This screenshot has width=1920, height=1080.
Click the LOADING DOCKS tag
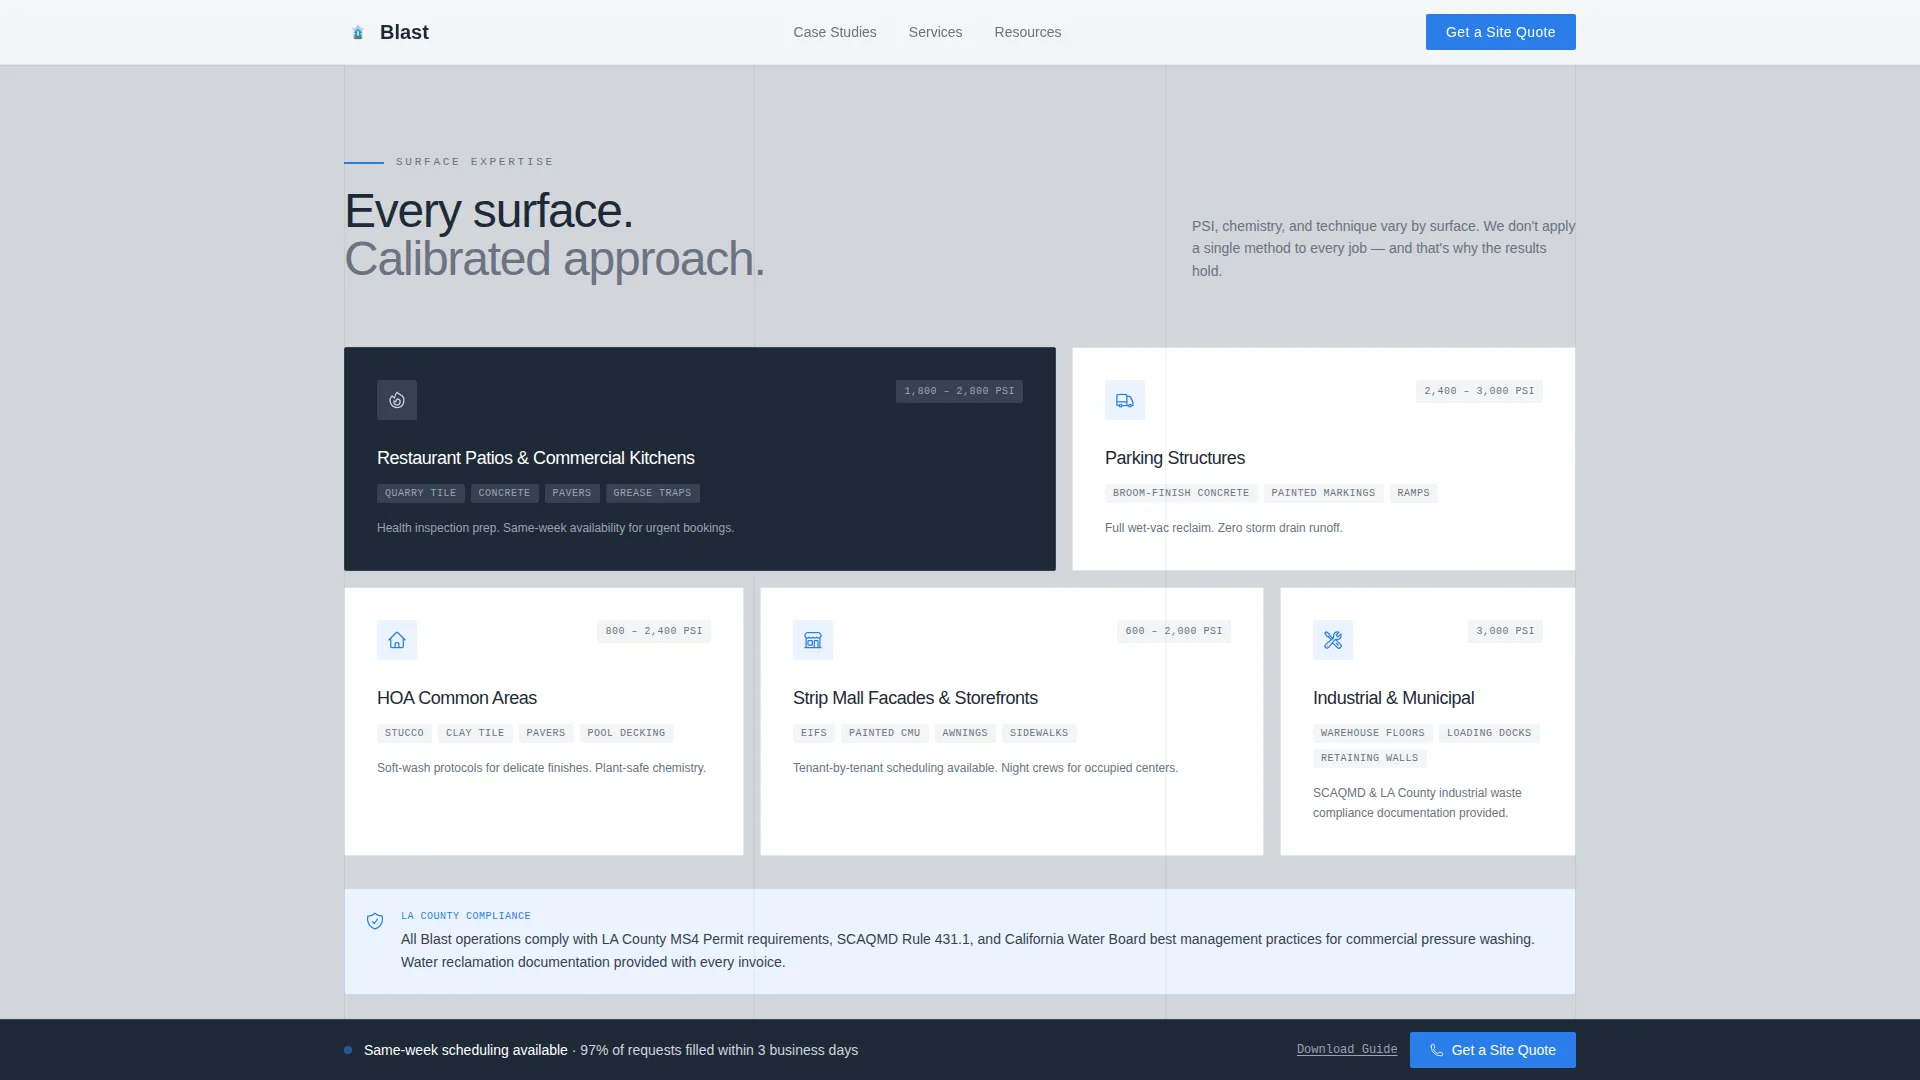pos(1489,733)
